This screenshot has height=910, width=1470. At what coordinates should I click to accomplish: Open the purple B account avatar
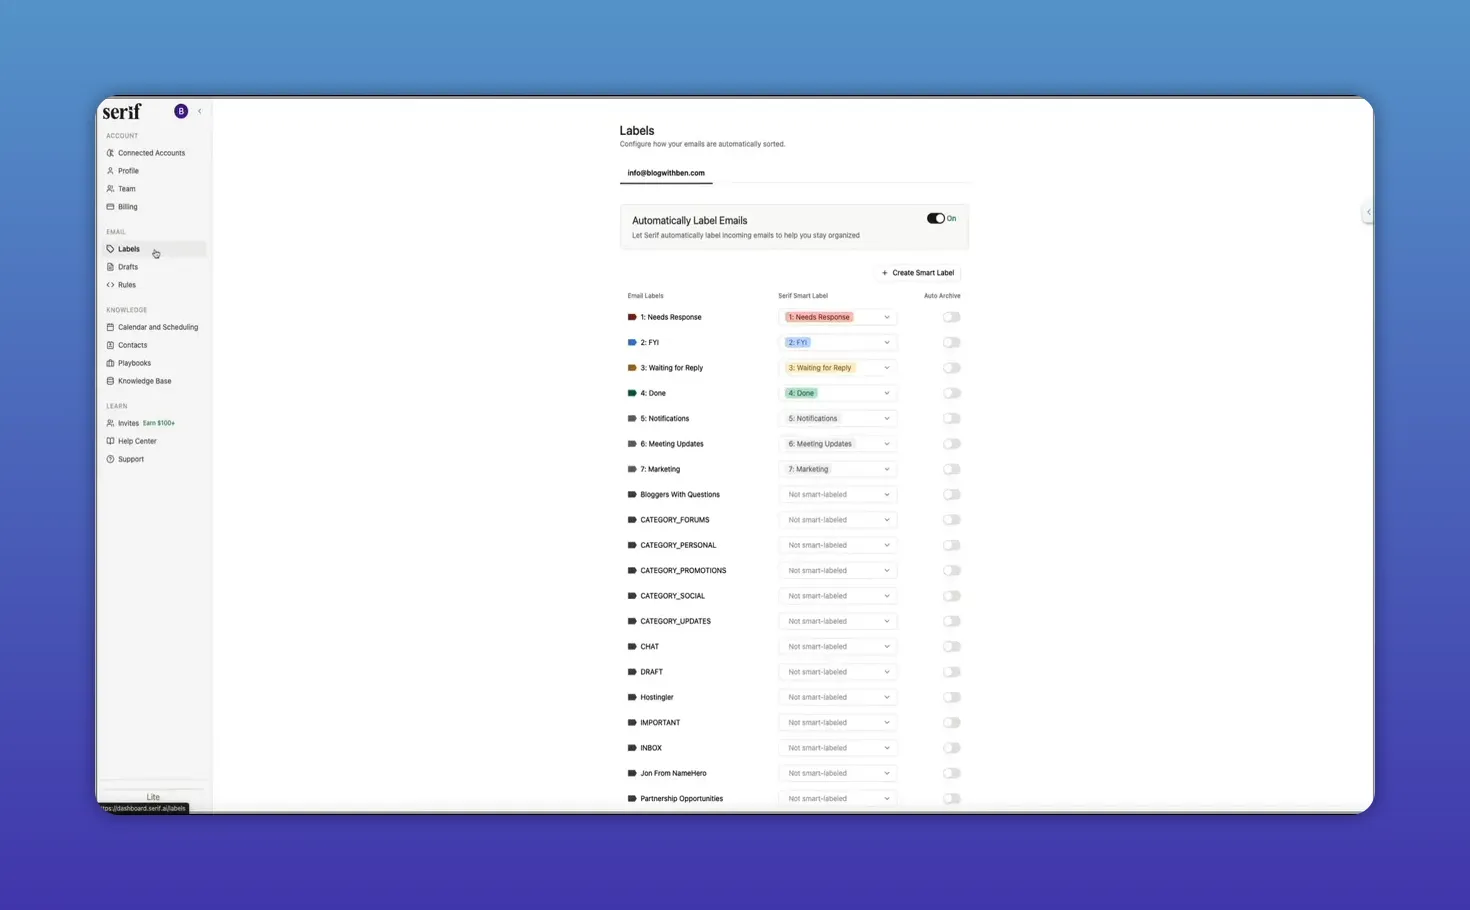(181, 111)
